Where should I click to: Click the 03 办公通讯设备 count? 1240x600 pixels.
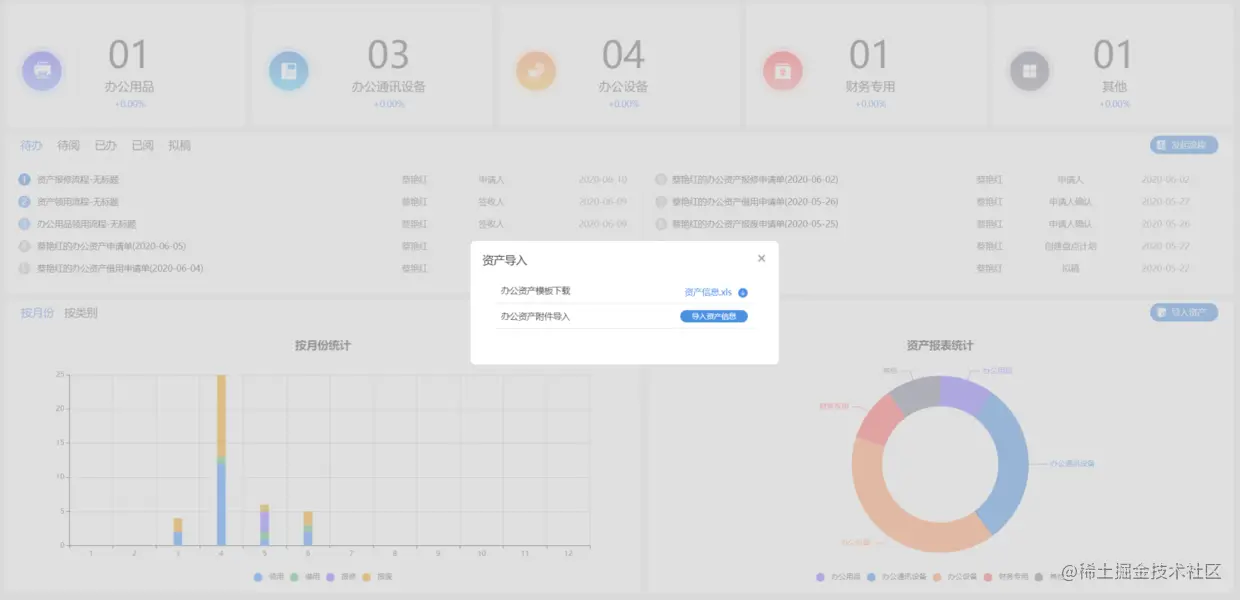(x=388, y=55)
